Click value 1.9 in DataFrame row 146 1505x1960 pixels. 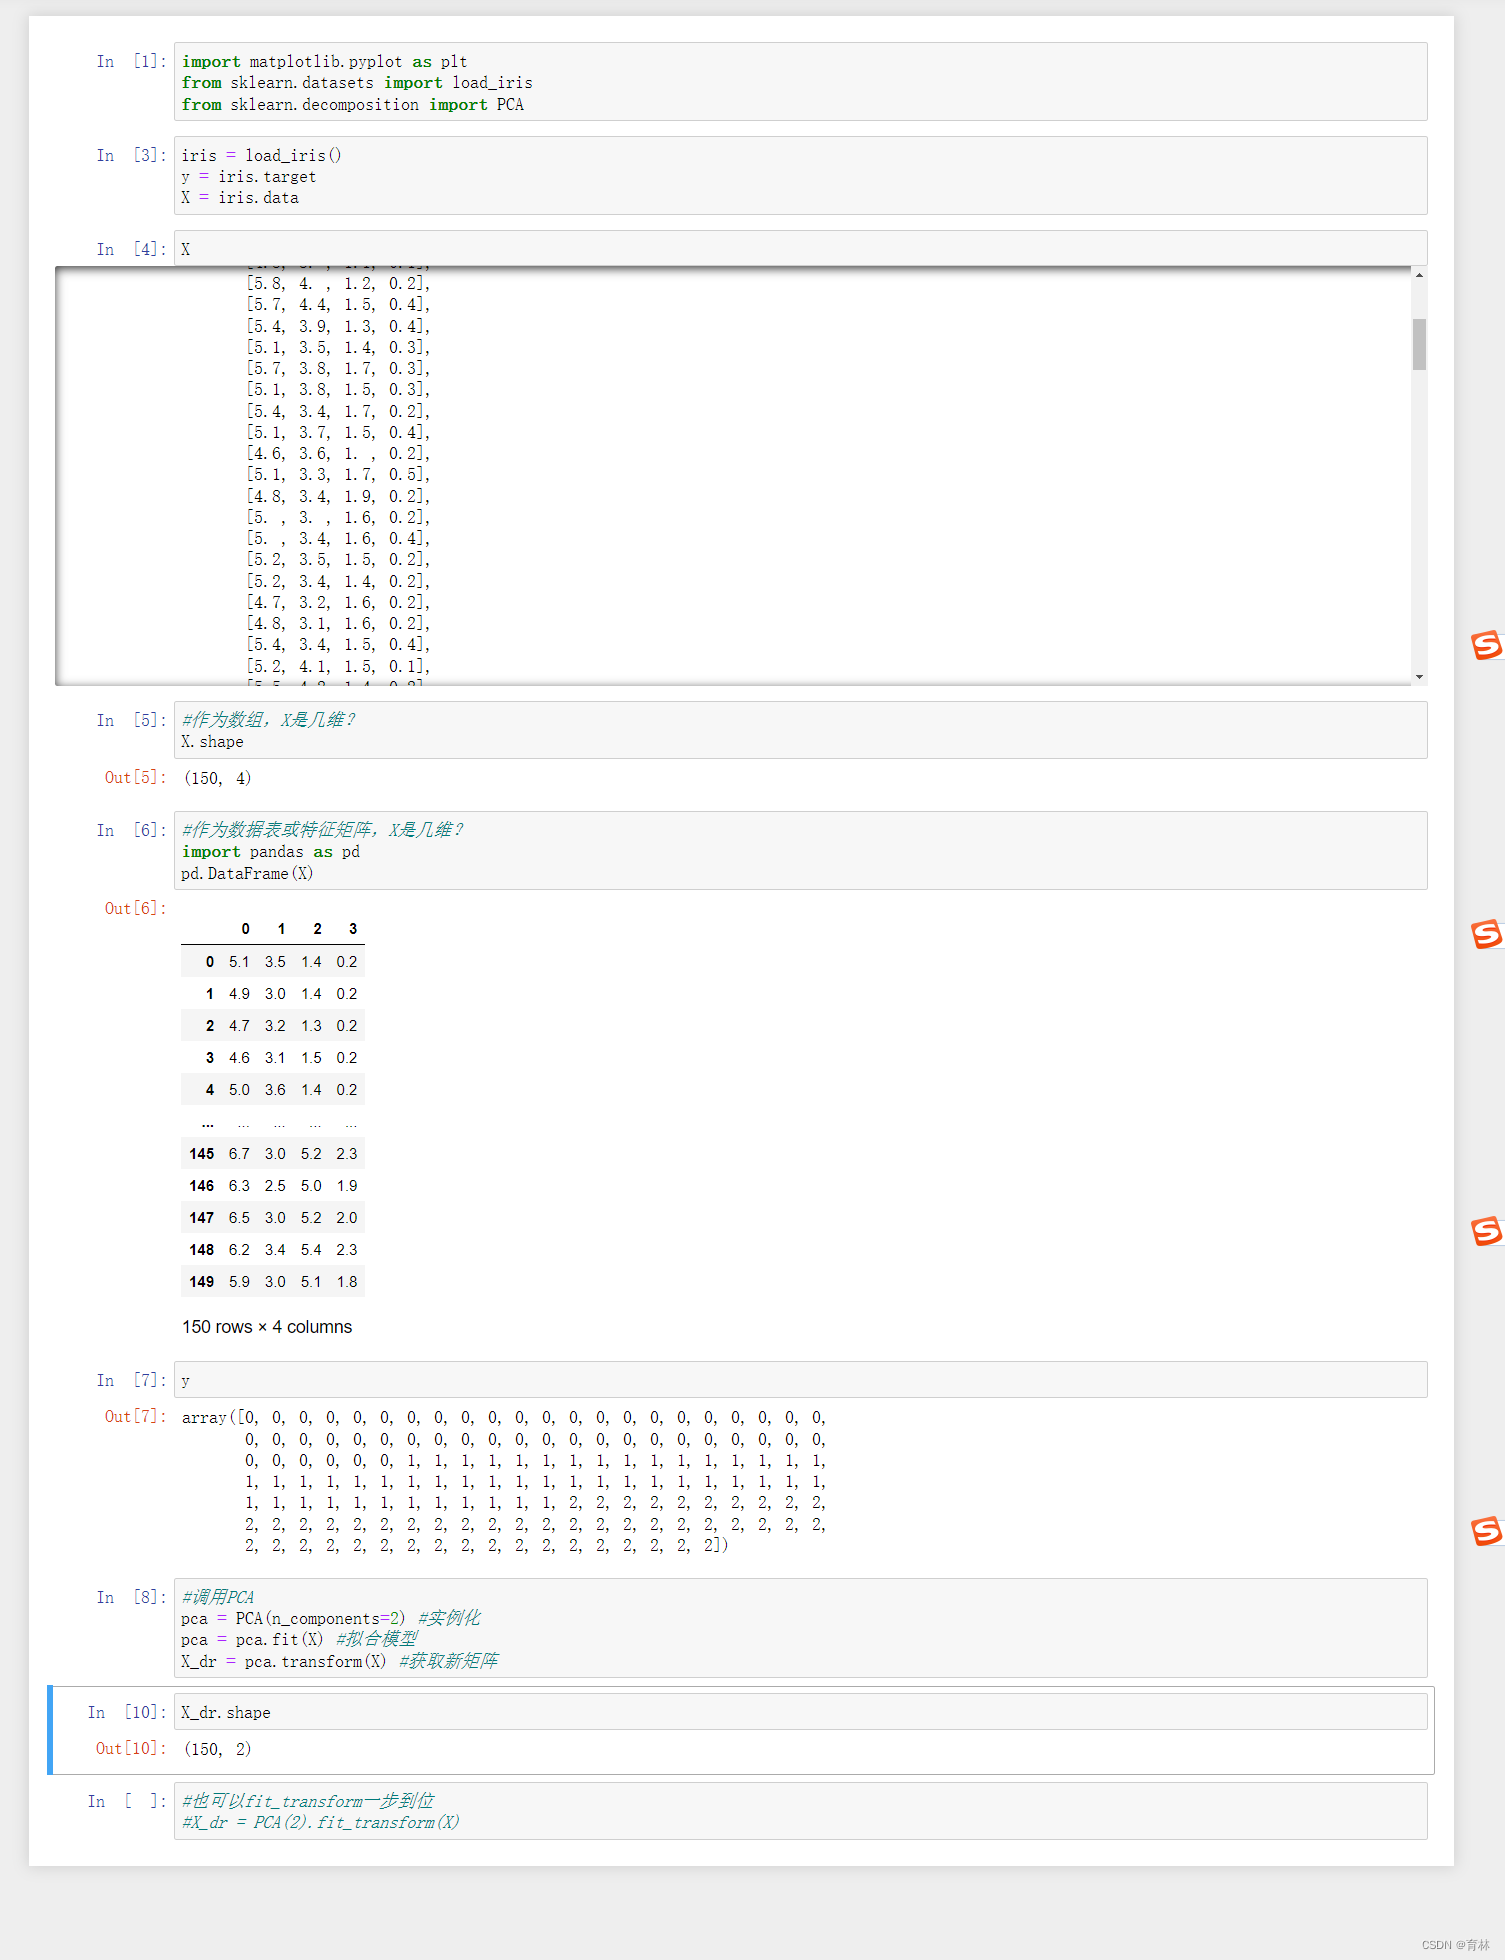[347, 1186]
